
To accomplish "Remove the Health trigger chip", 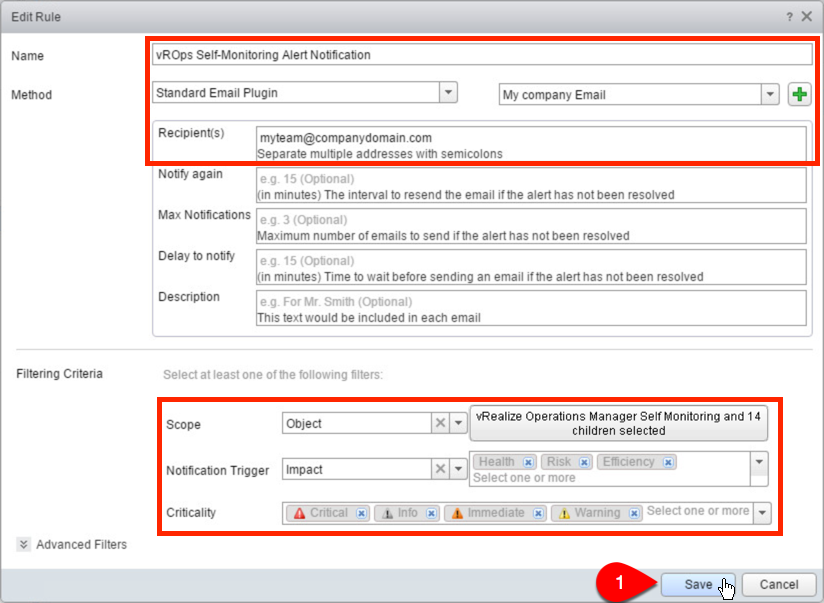I will pos(527,462).
